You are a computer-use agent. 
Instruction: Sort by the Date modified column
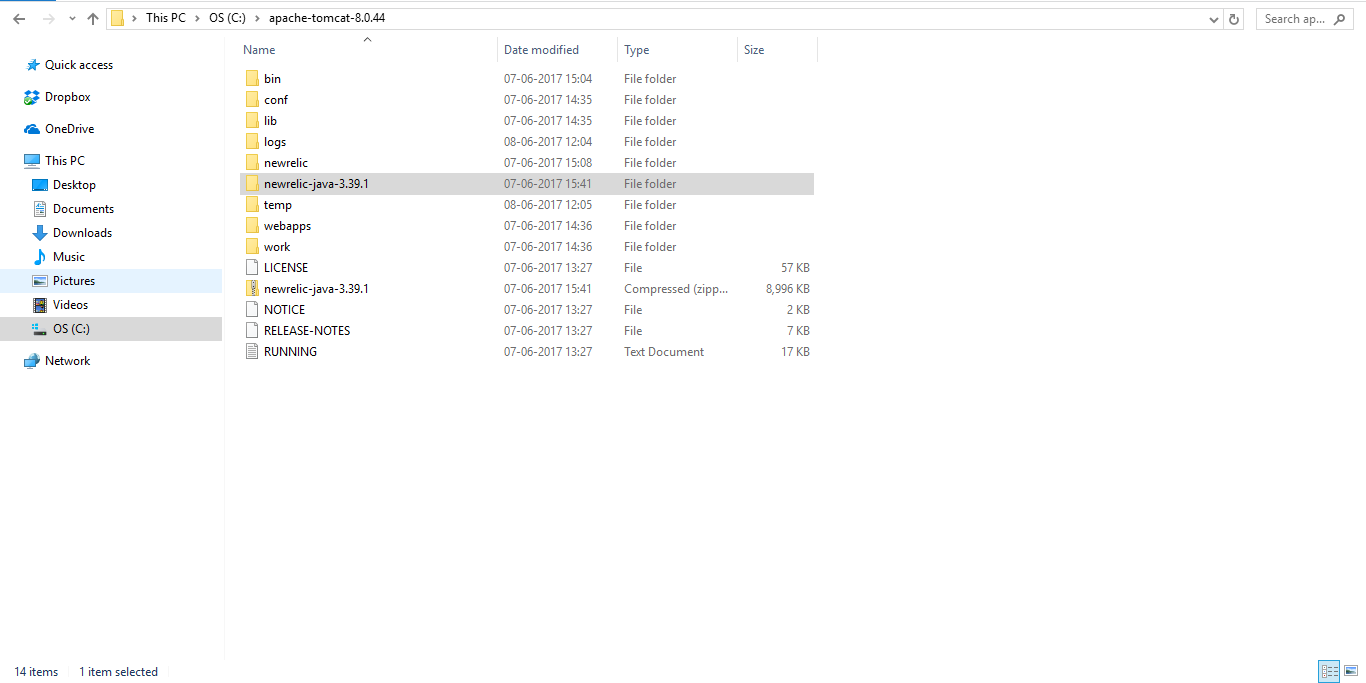point(541,50)
